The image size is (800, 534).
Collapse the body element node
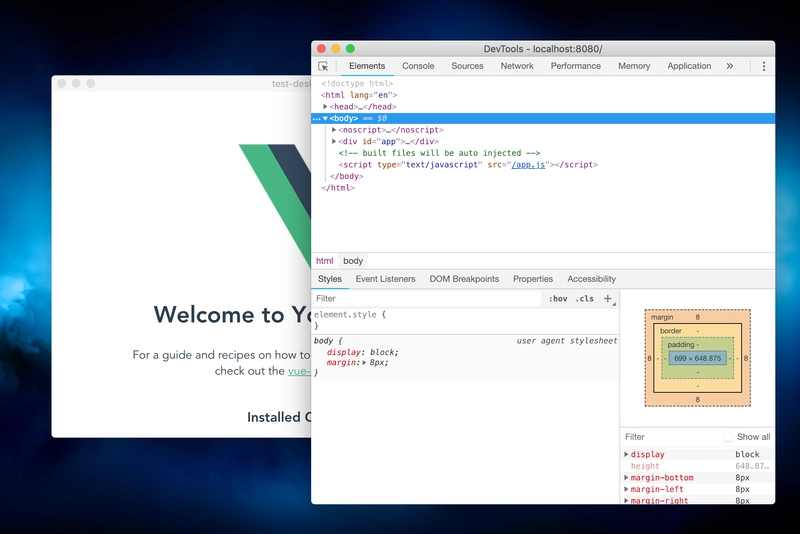coord(325,118)
